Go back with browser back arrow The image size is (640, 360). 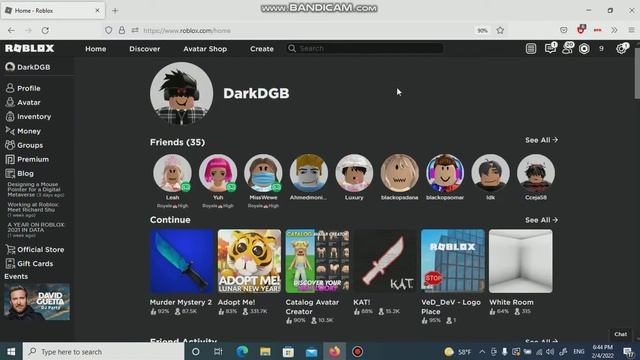(x=11, y=30)
